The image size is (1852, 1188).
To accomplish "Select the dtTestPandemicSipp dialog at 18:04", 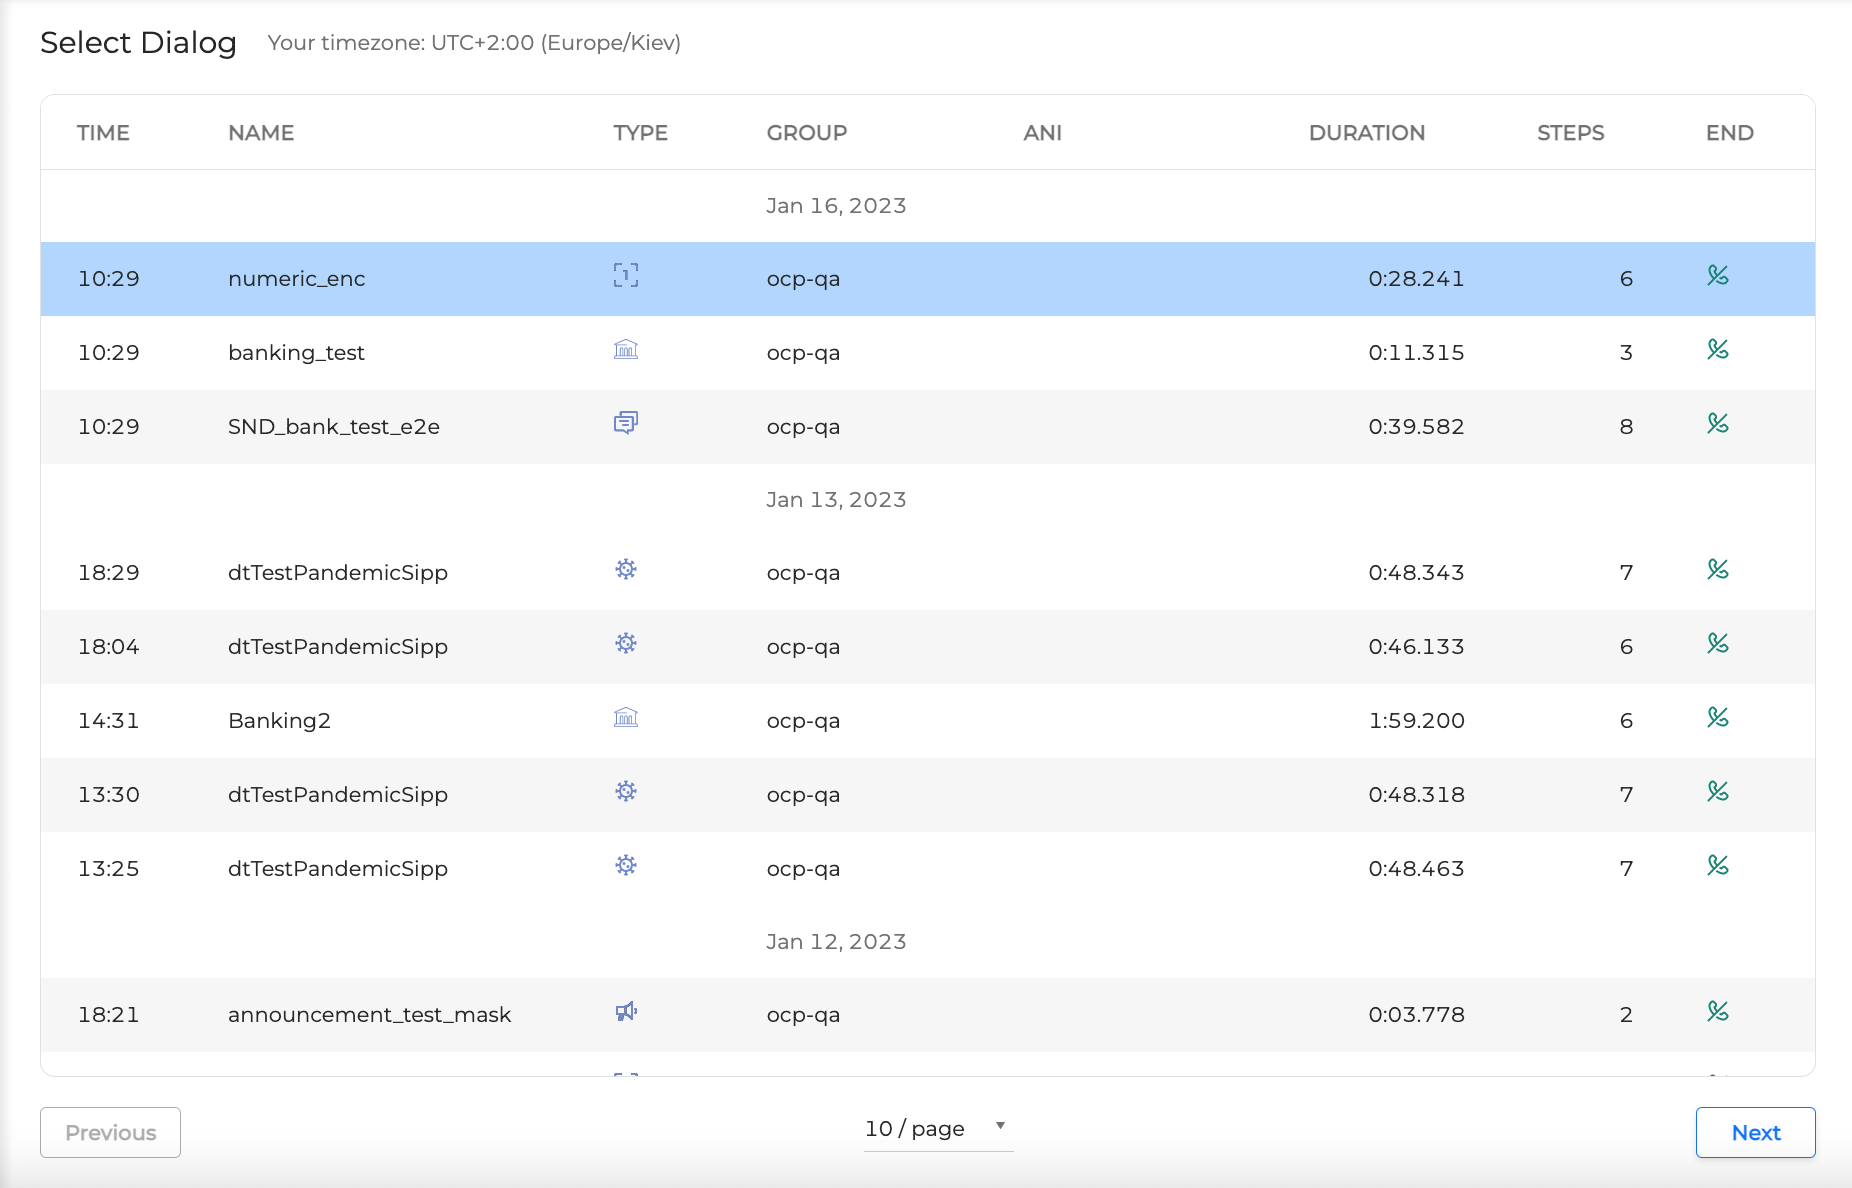I will (x=338, y=647).
